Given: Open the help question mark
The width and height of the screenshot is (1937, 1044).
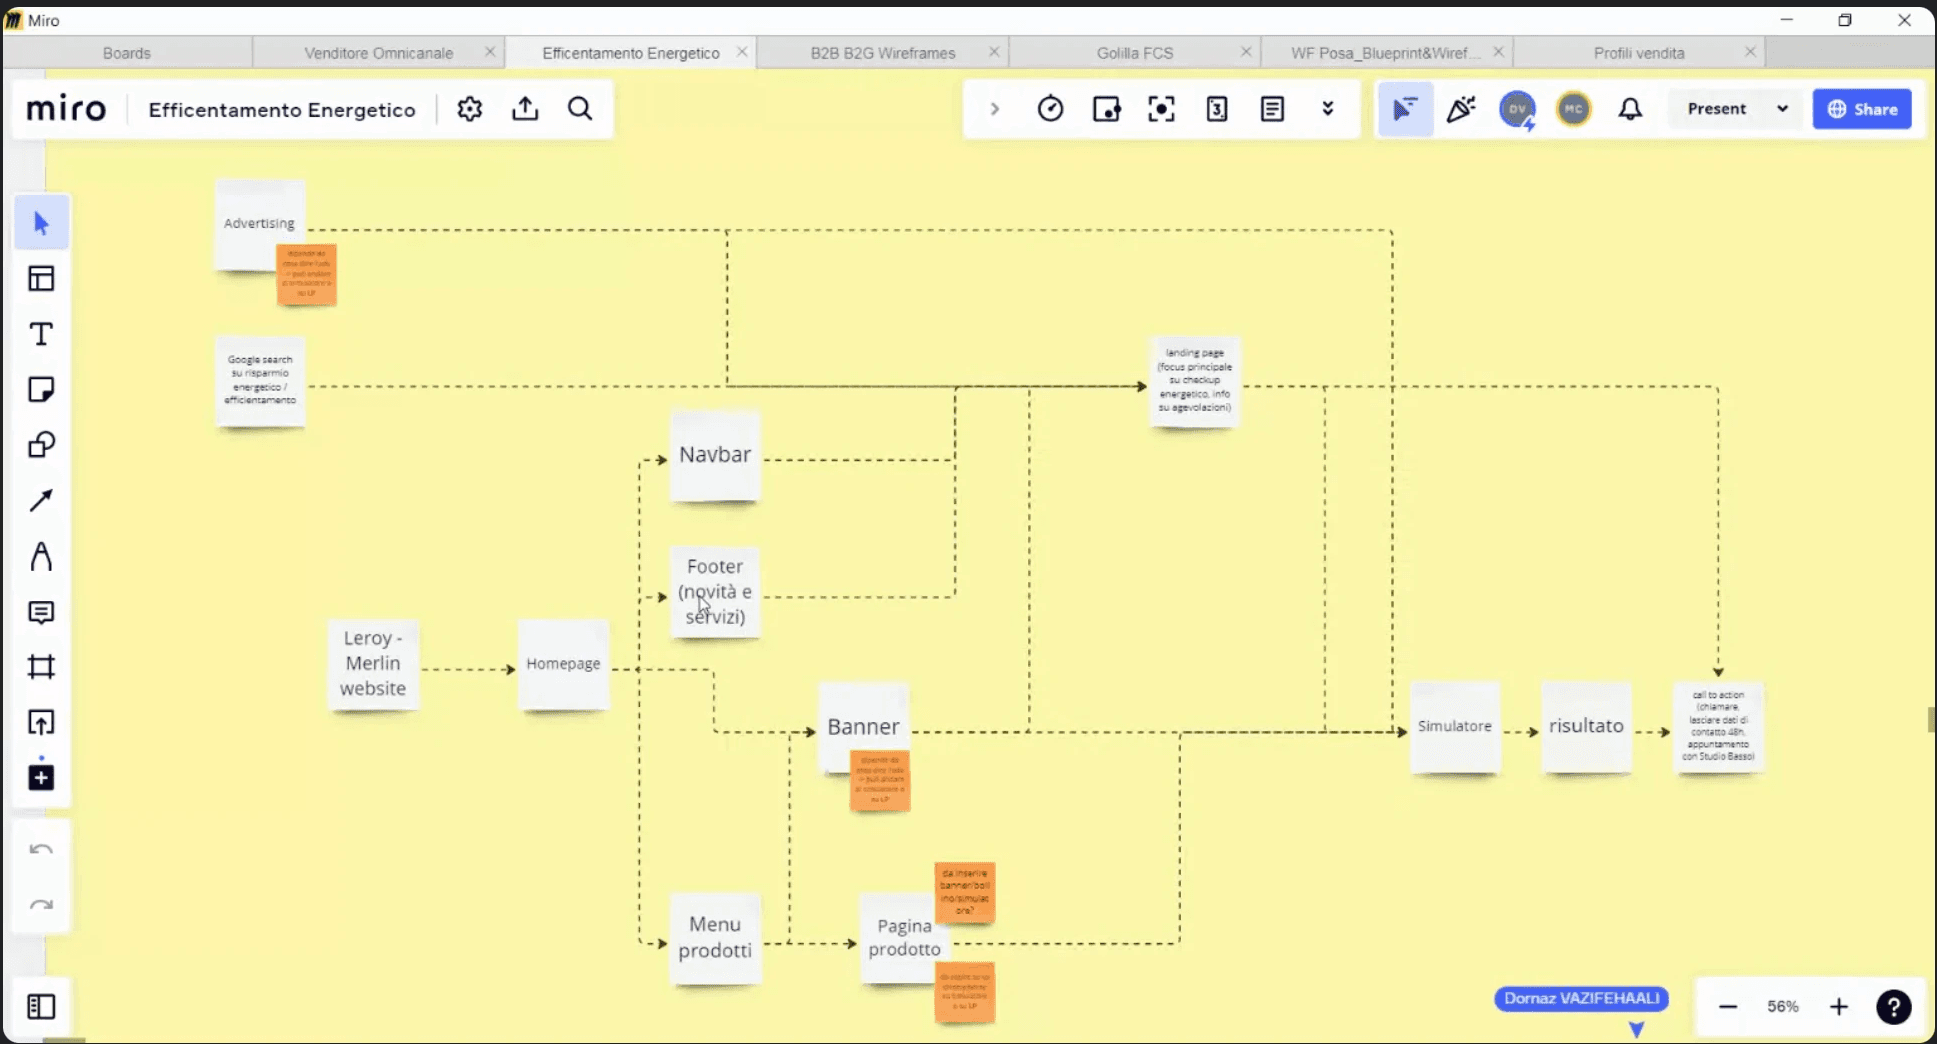Looking at the screenshot, I should [x=1893, y=1007].
